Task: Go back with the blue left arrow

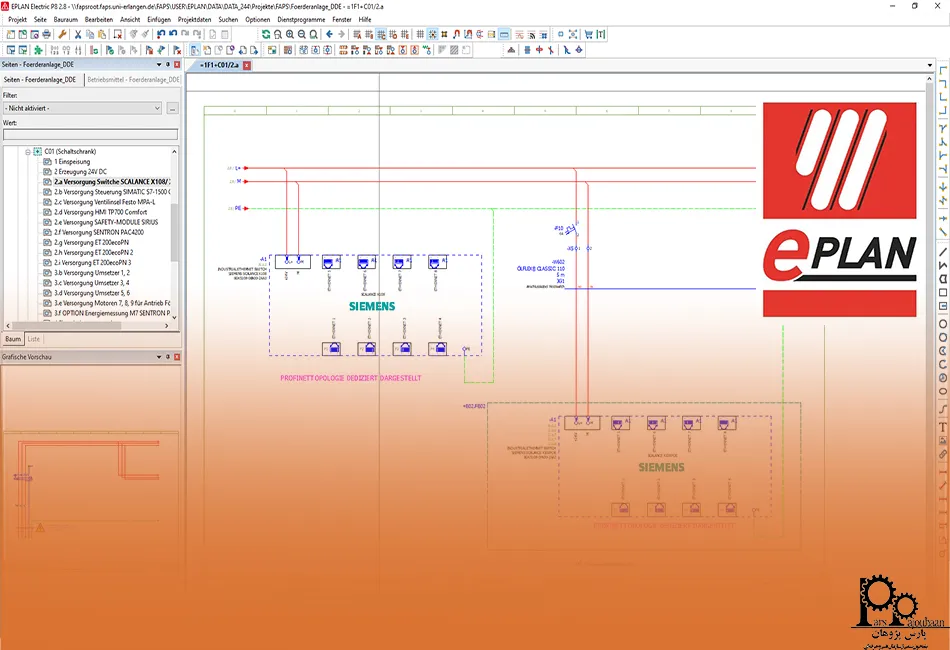Action: [x=330, y=34]
